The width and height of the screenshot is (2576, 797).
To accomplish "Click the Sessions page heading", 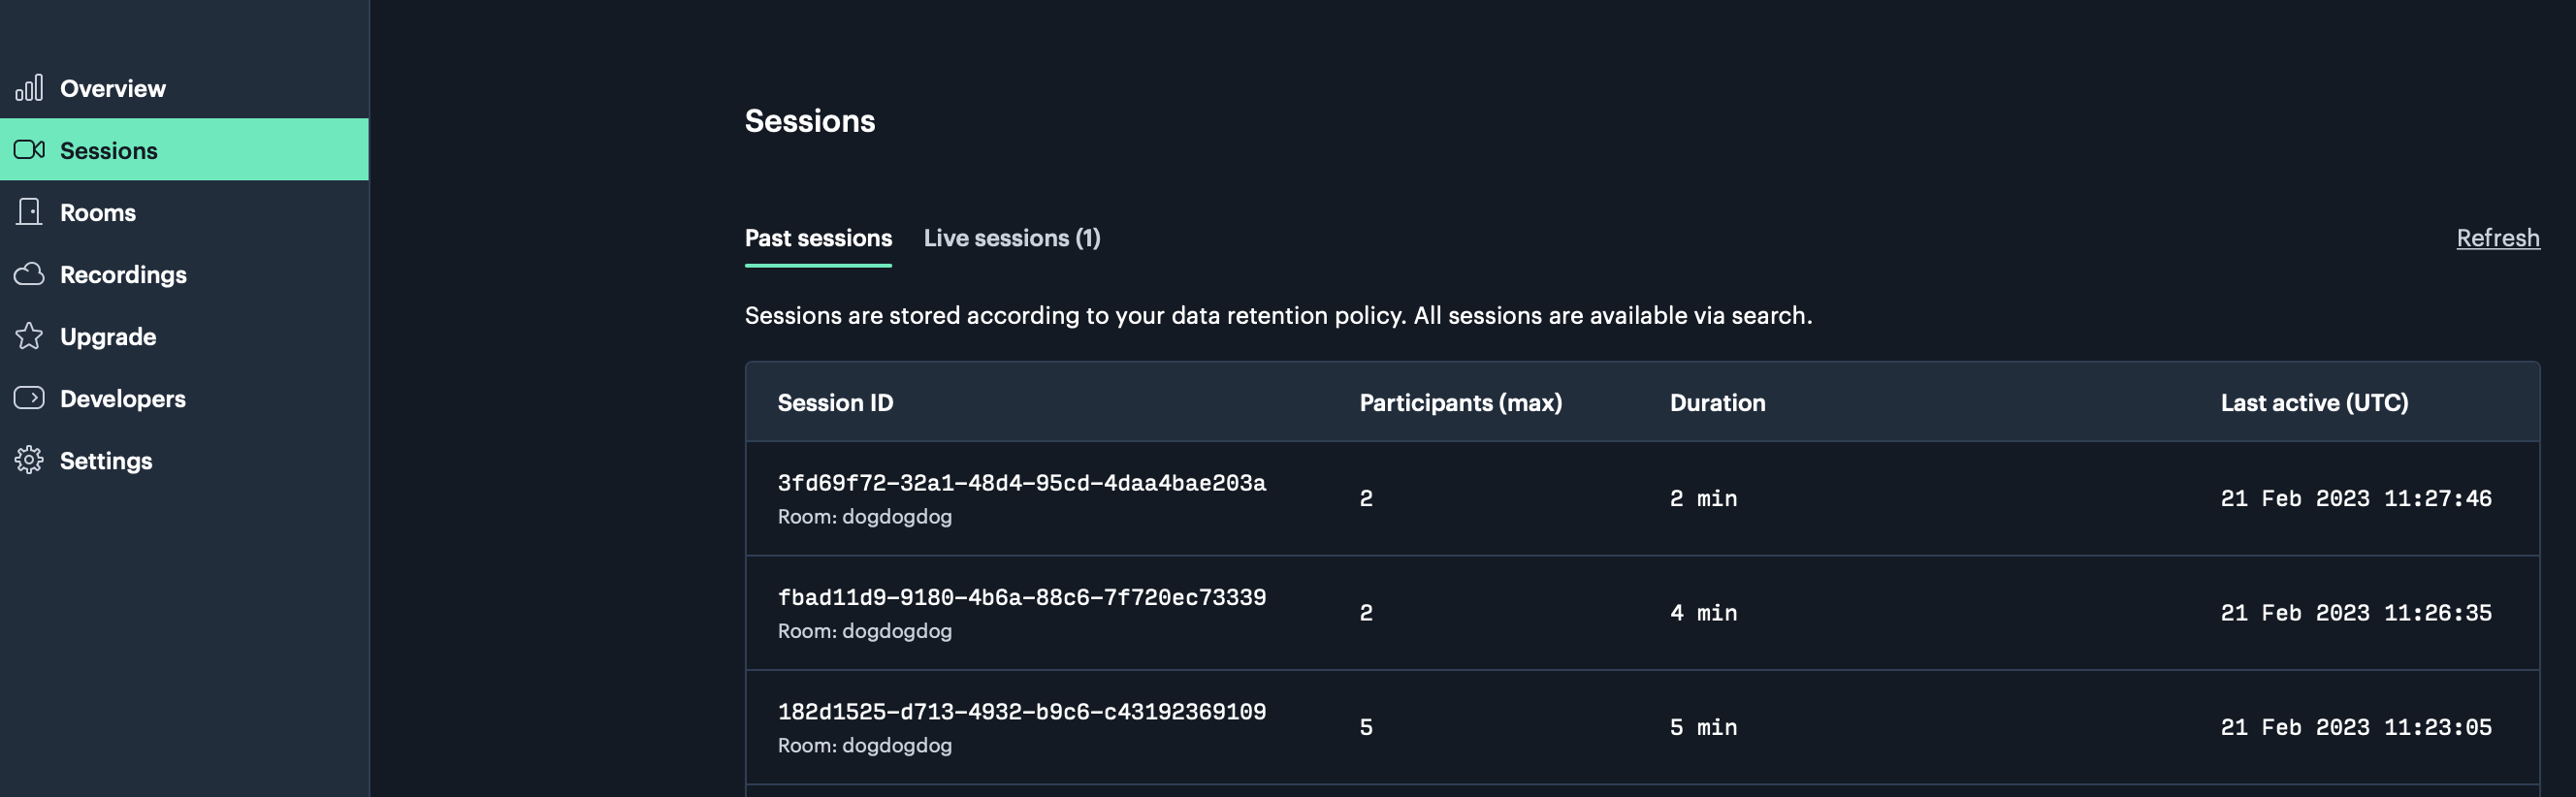I will (810, 121).
